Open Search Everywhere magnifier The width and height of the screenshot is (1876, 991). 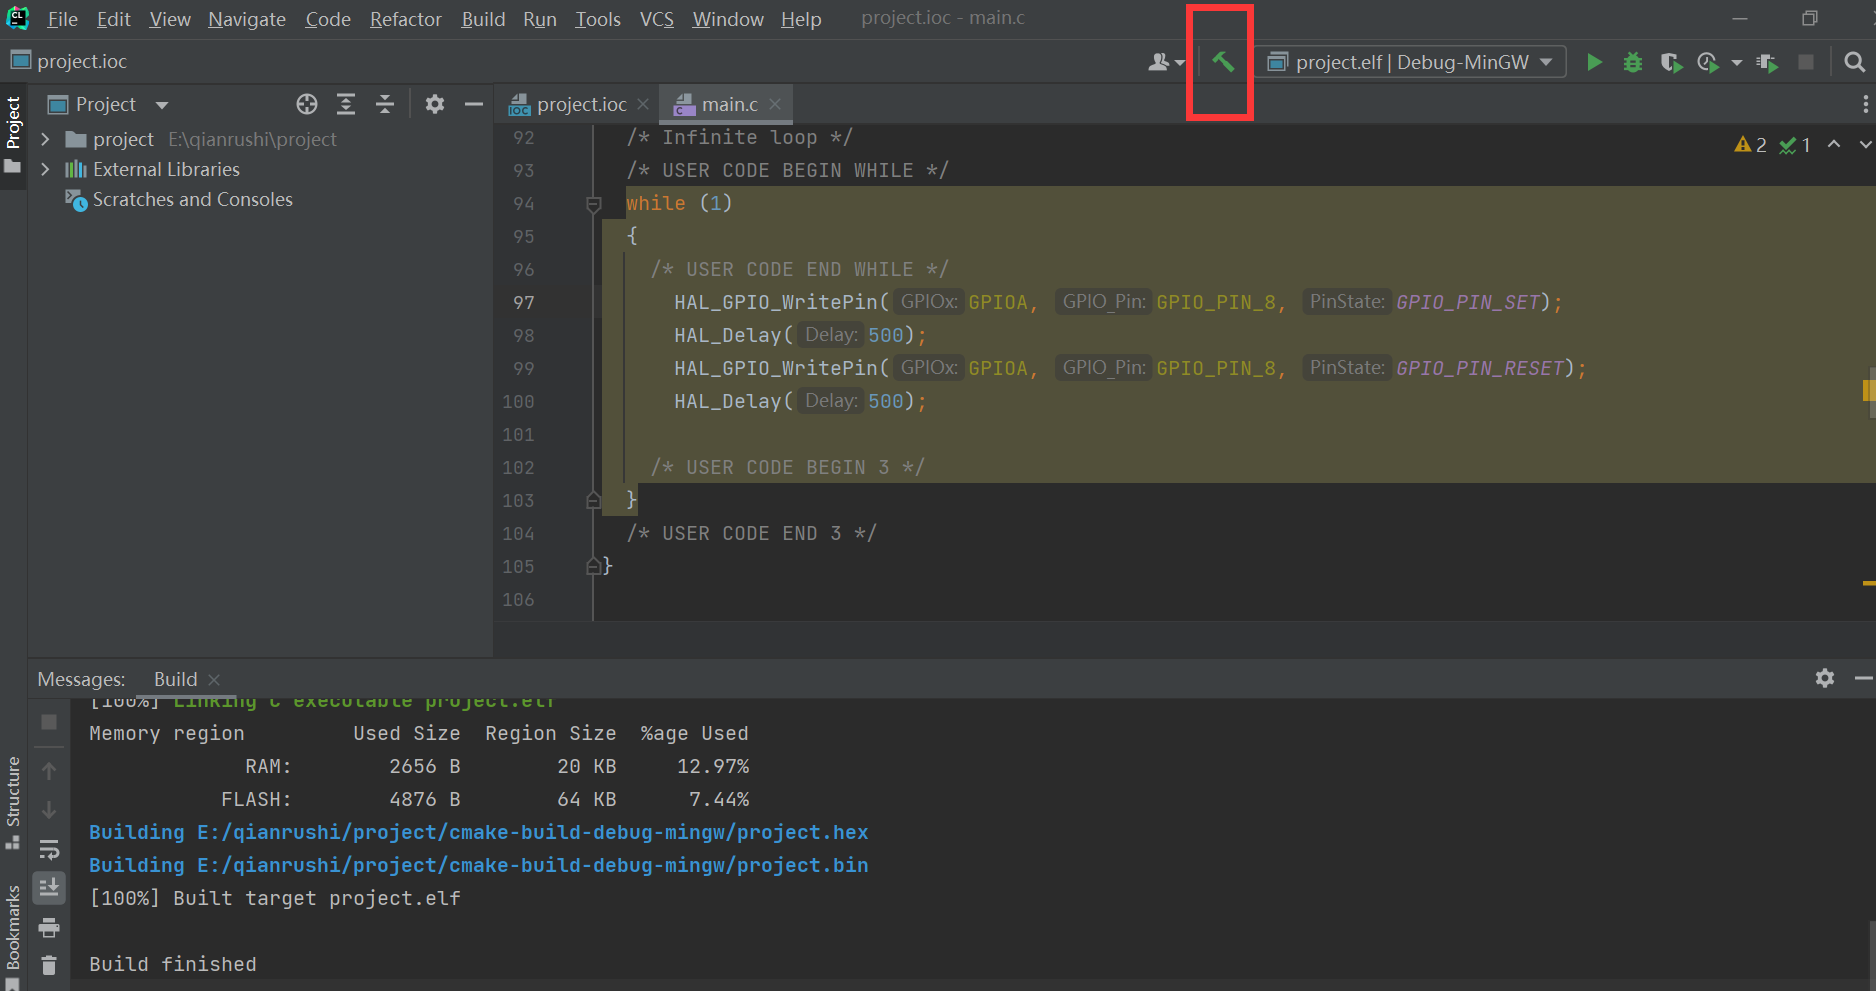[x=1854, y=62]
